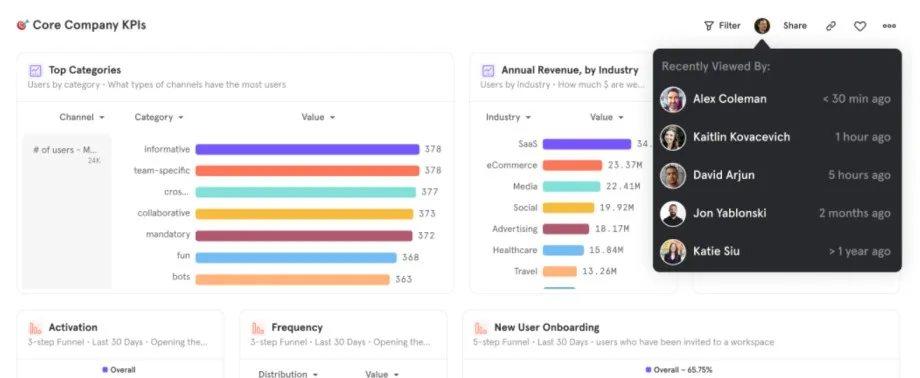The width and height of the screenshot is (920, 378).
Task: Select the '# of users' channel cell
Action: (x=67, y=211)
